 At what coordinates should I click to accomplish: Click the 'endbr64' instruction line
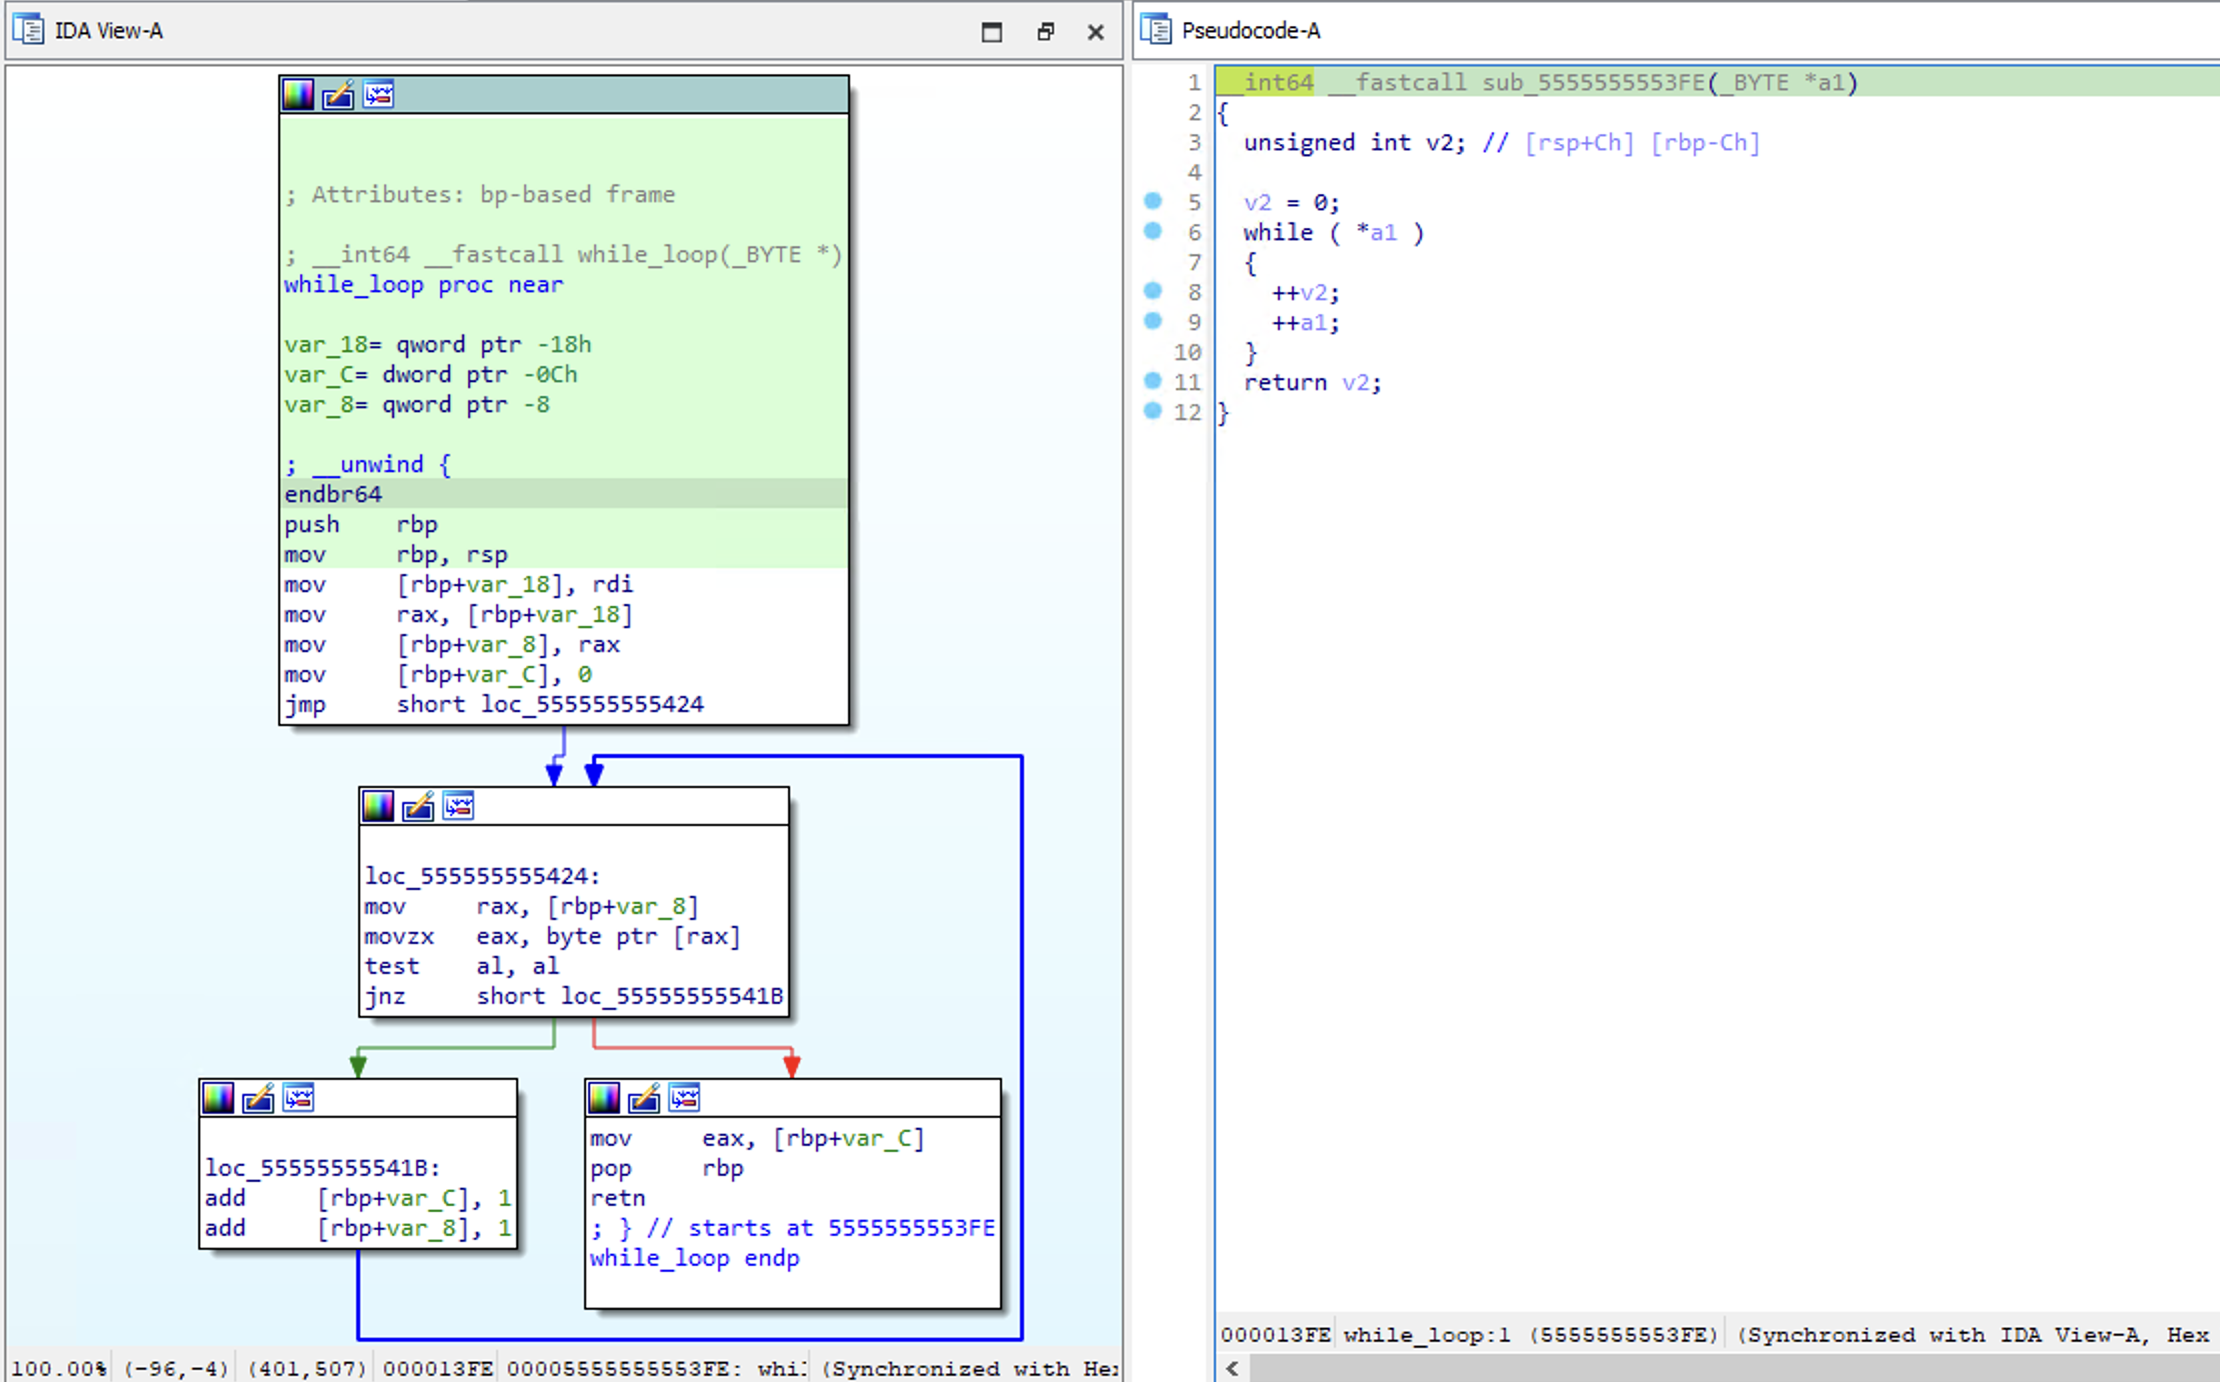pos(564,494)
